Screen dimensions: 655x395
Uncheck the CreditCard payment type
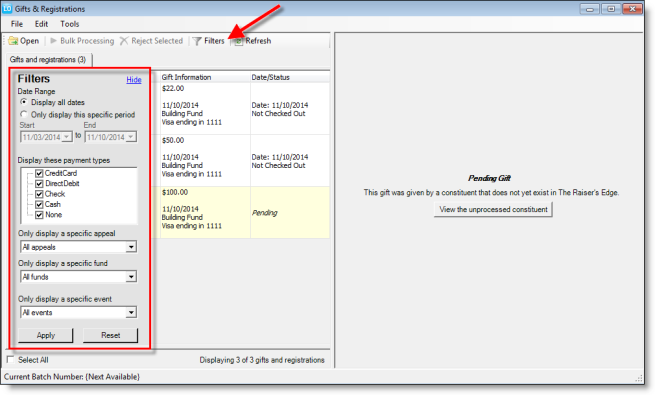(39, 173)
